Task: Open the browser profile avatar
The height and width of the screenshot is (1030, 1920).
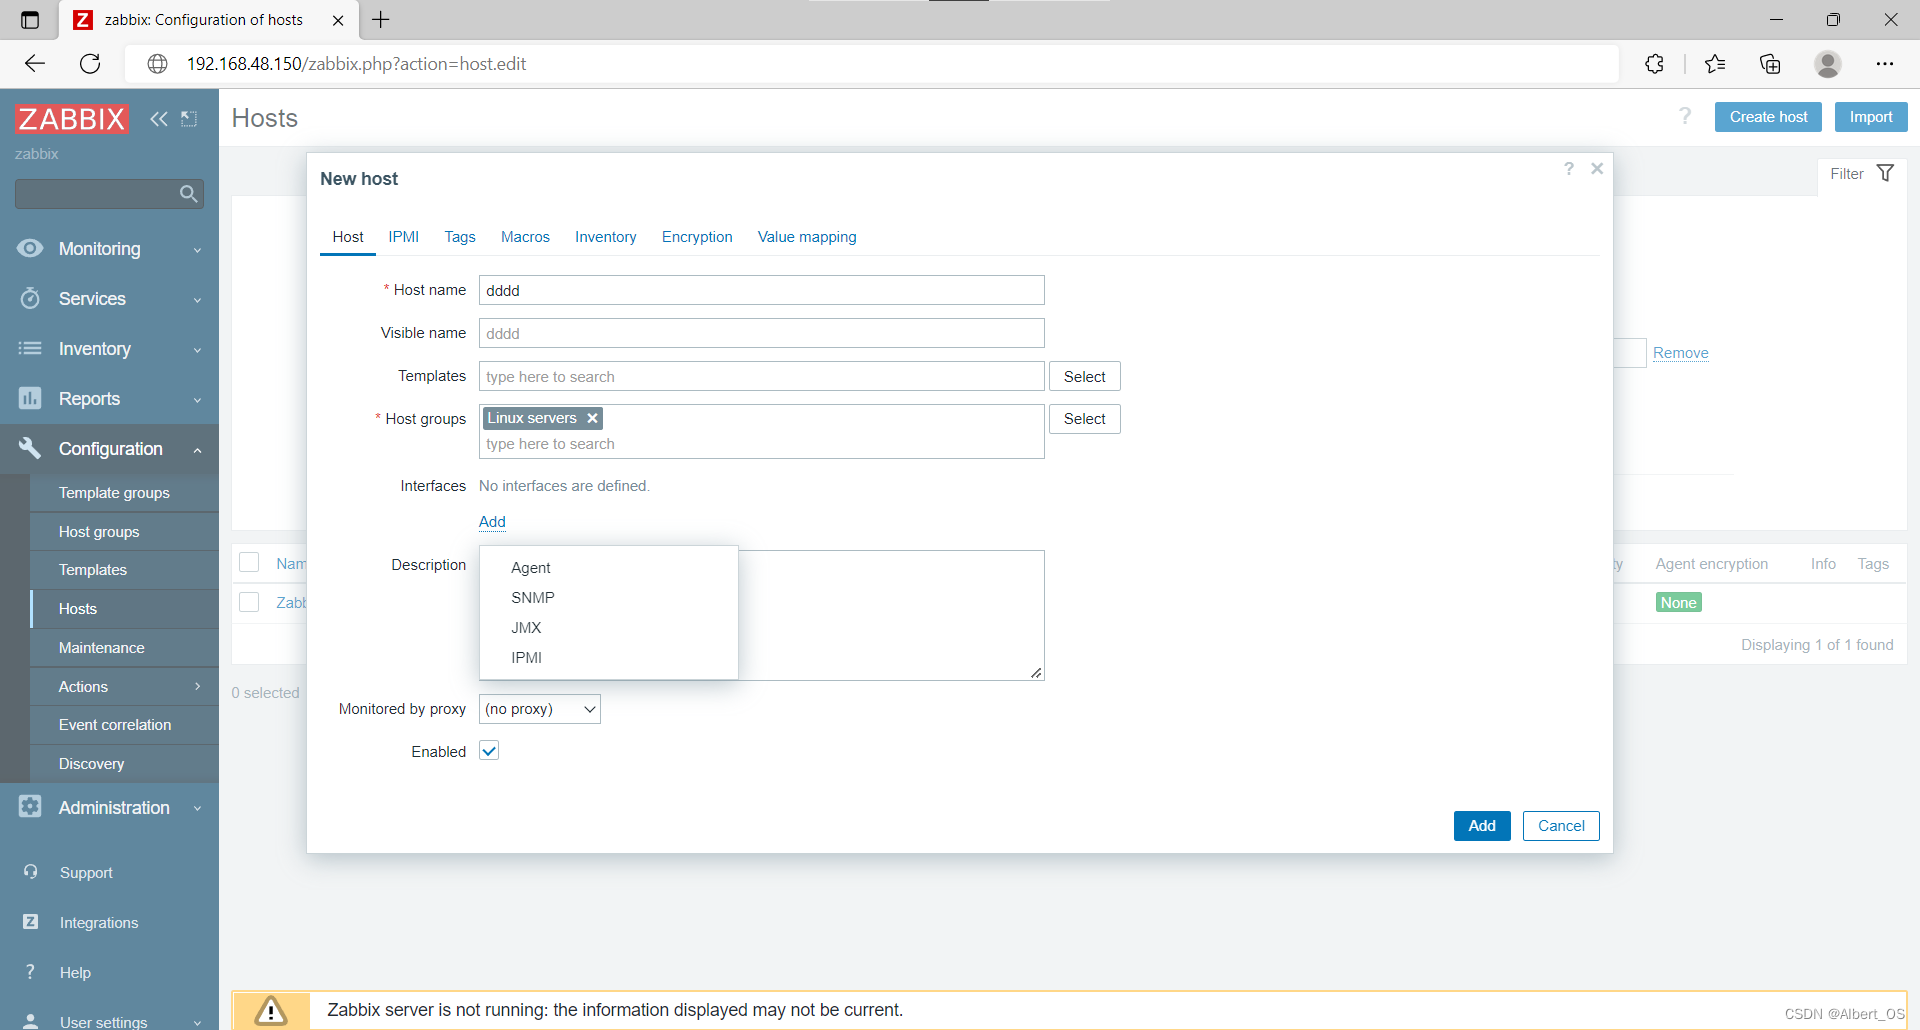Action: 1828,64
